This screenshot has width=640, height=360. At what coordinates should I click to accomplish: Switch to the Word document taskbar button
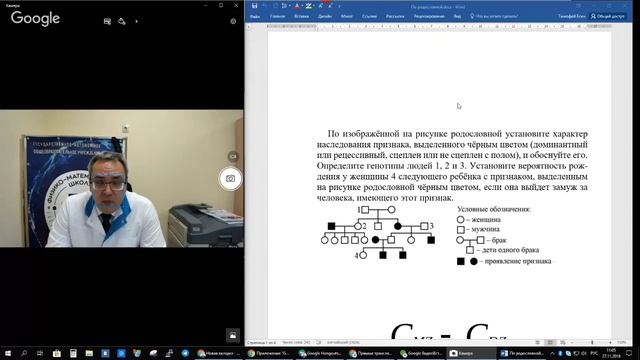tap(522, 353)
